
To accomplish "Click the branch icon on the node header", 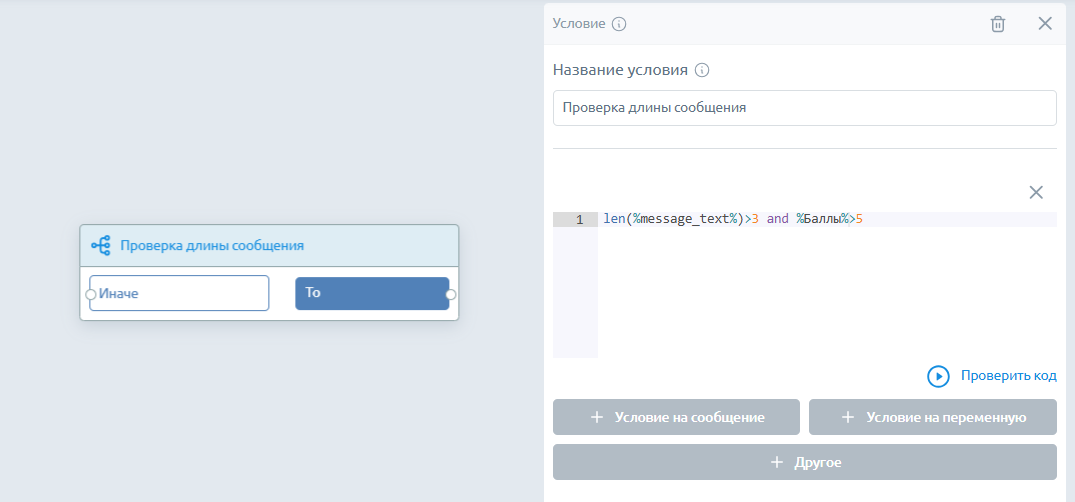I will pos(101,245).
